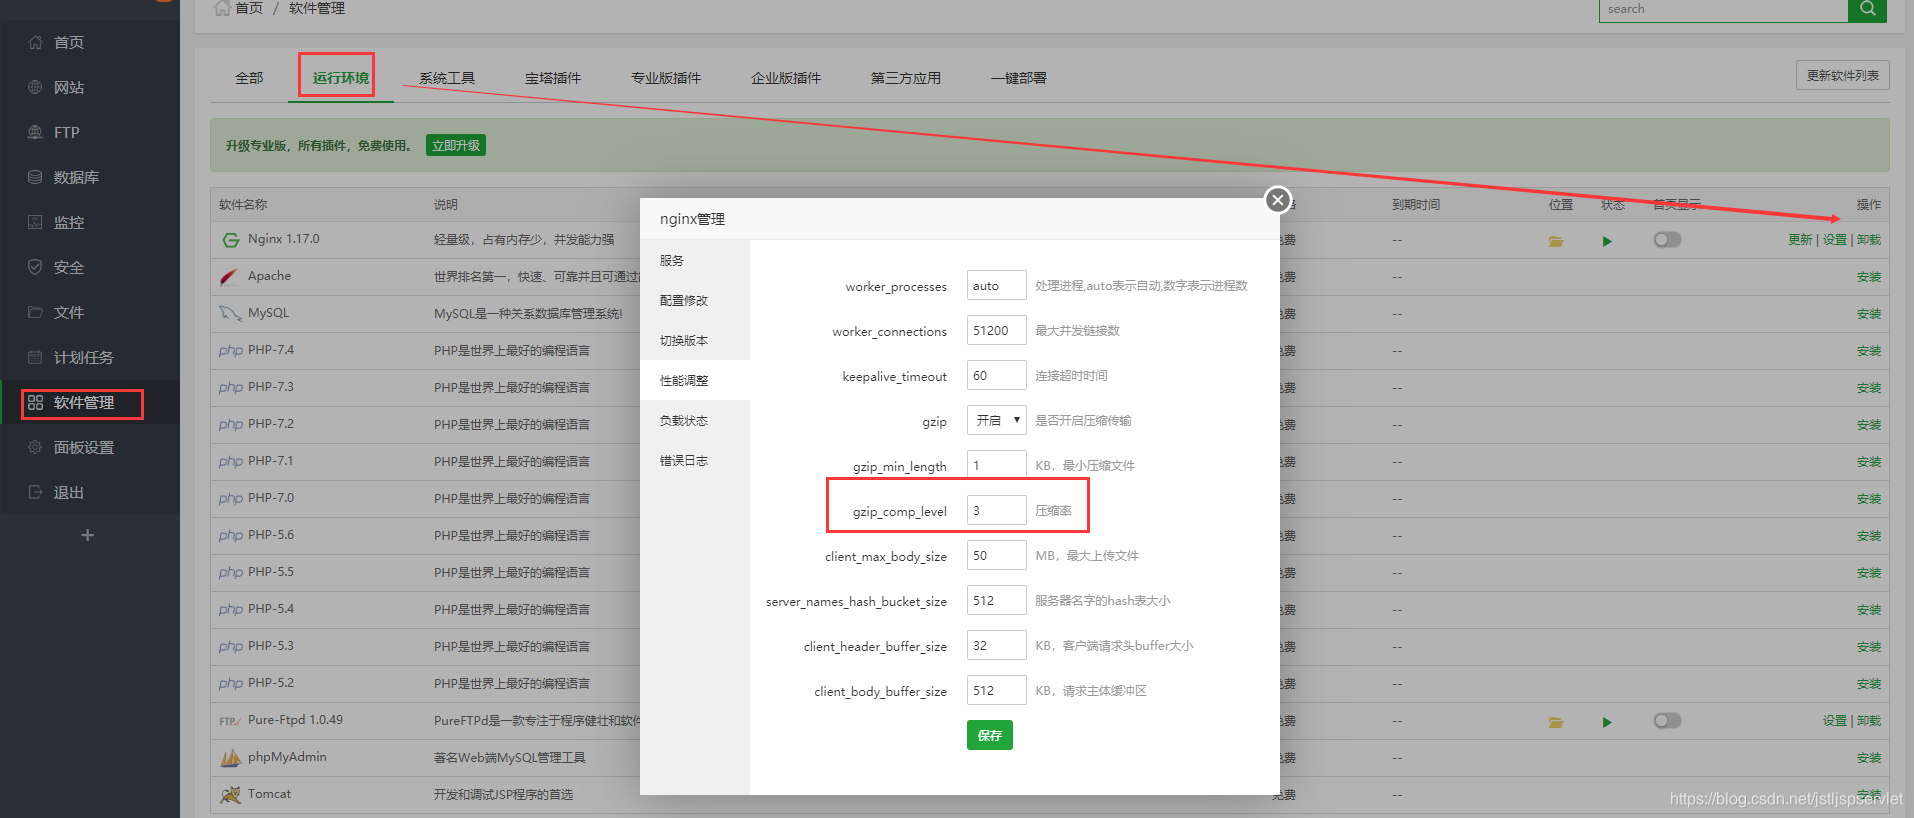Screen dimensions: 1914x818
Task: Switch to the 第三方应用 tab
Action: tap(906, 78)
